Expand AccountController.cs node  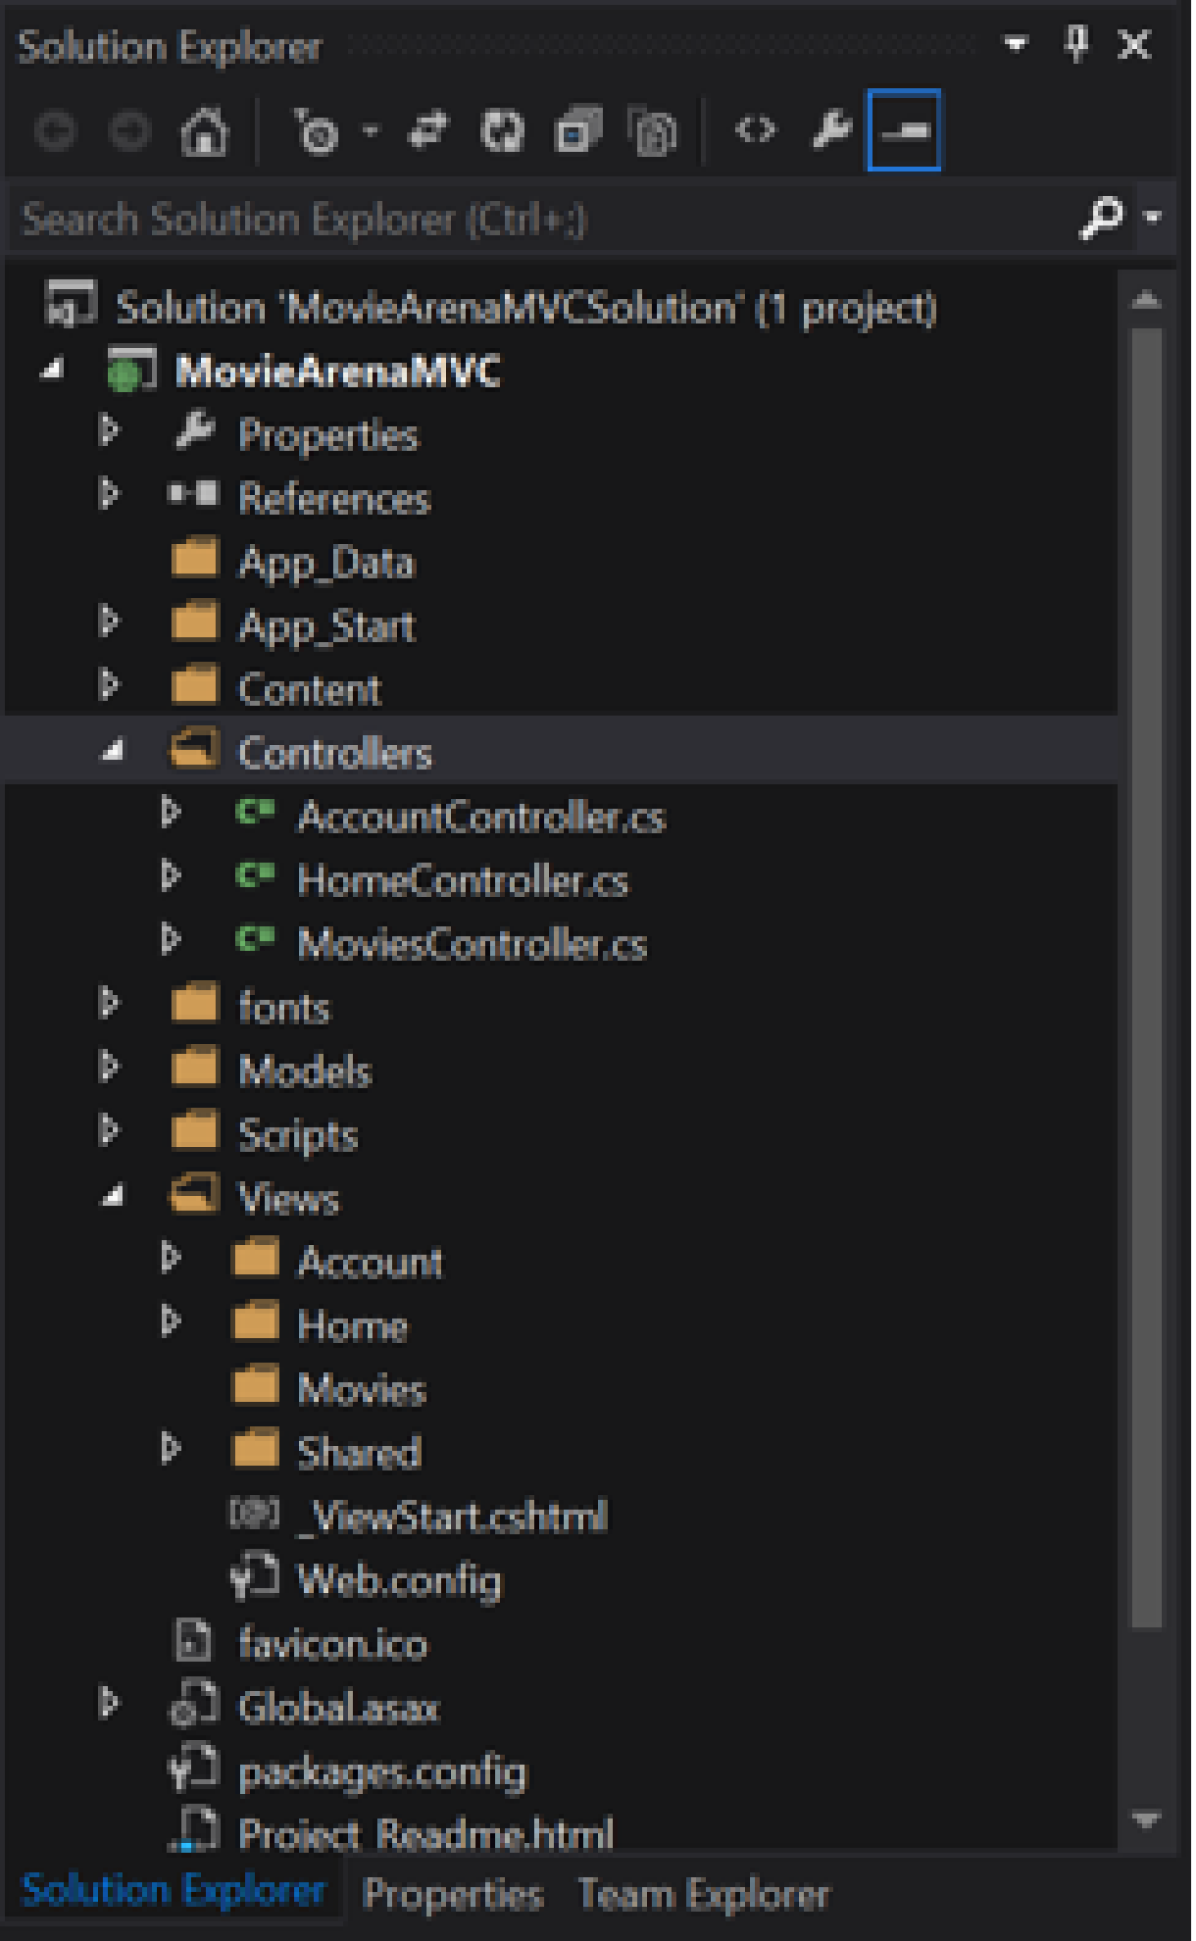click(171, 814)
